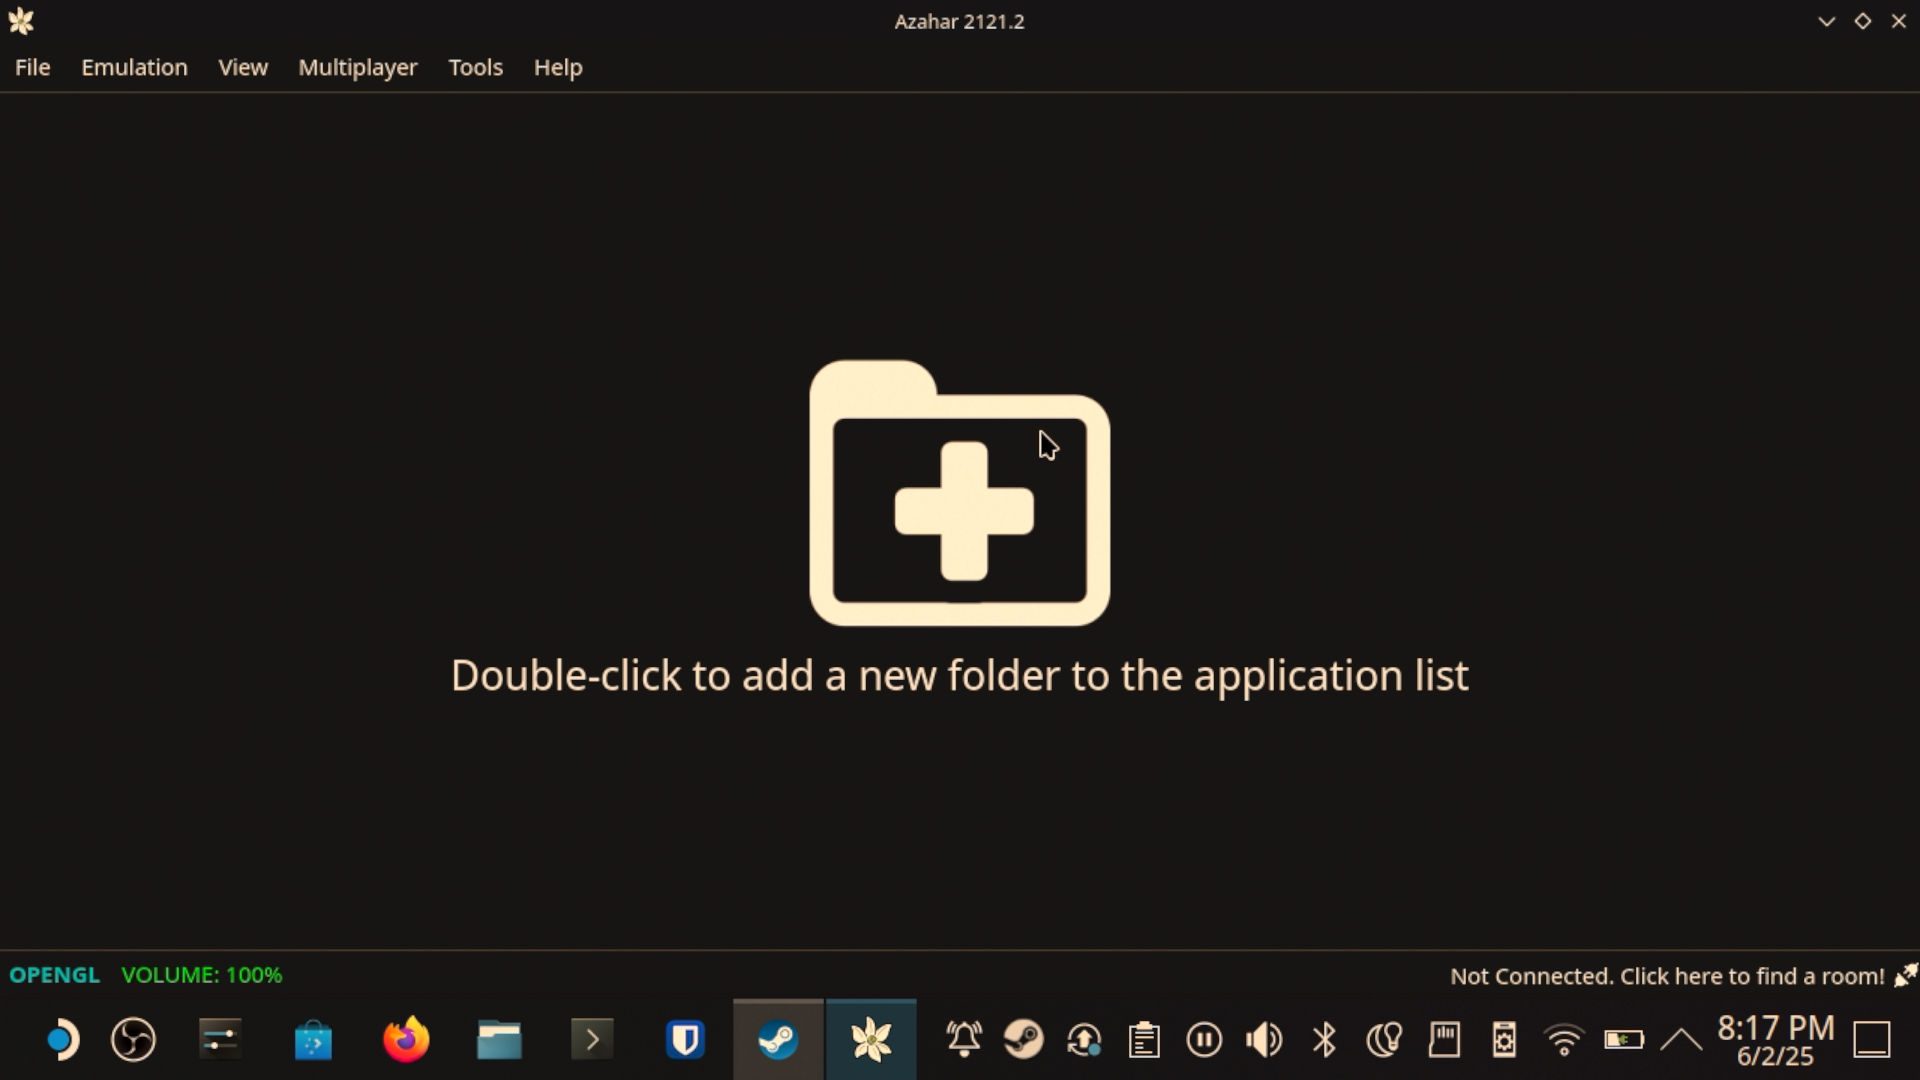Open the file manager from the taskbar
The width and height of the screenshot is (1920, 1080).
coord(499,1040)
